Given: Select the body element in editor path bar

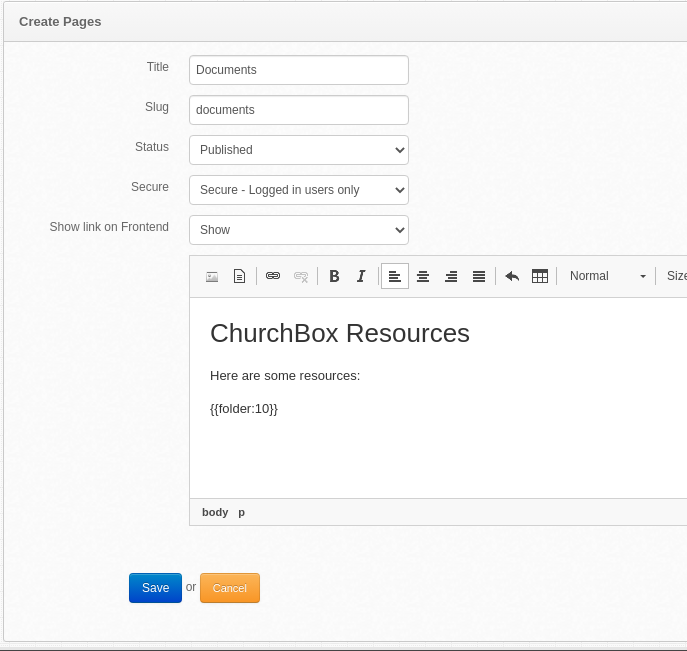Looking at the screenshot, I should tap(215, 512).
